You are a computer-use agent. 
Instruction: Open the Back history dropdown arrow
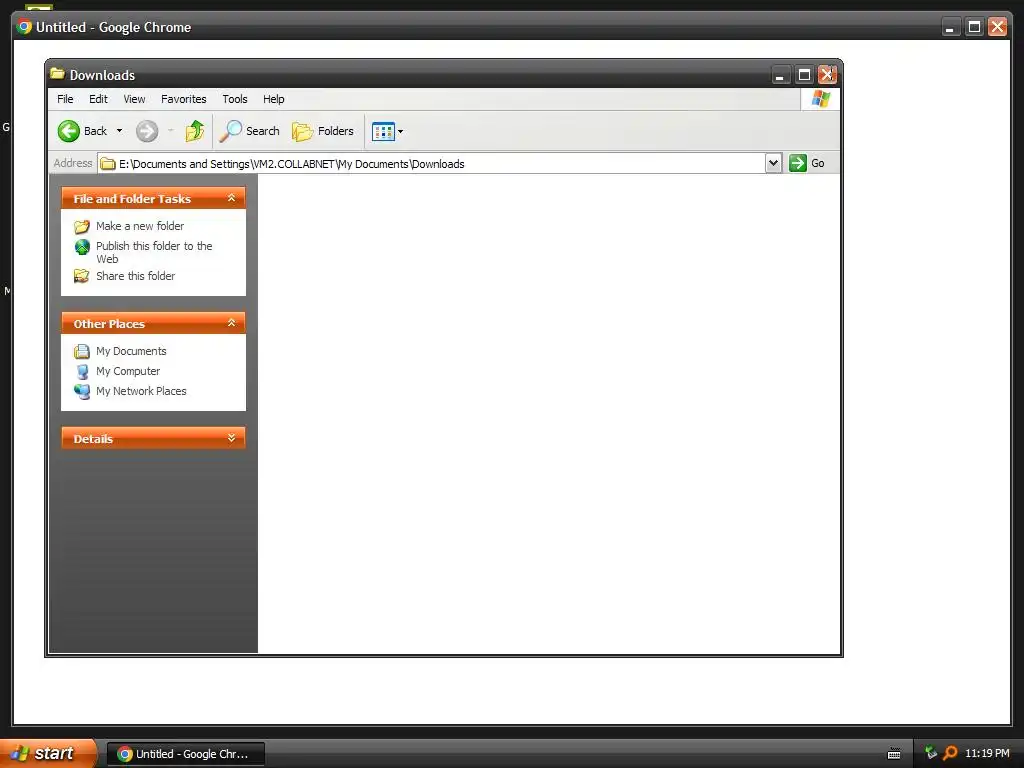[x=119, y=131]
